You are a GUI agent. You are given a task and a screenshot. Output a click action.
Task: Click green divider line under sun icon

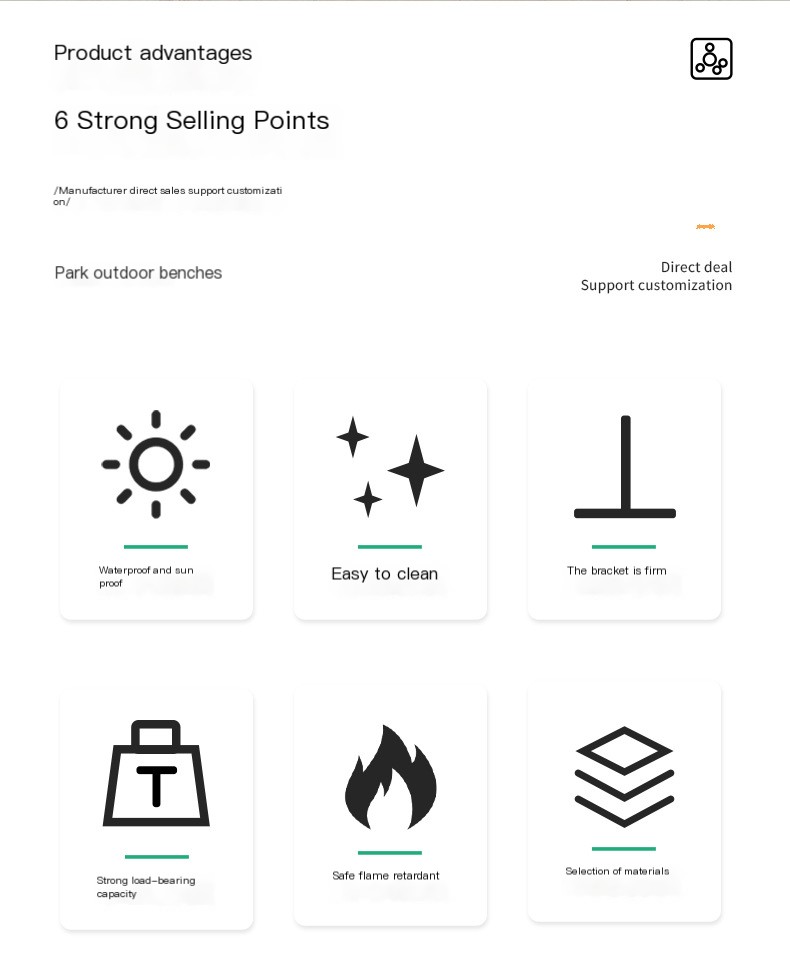tap(156, 547)
